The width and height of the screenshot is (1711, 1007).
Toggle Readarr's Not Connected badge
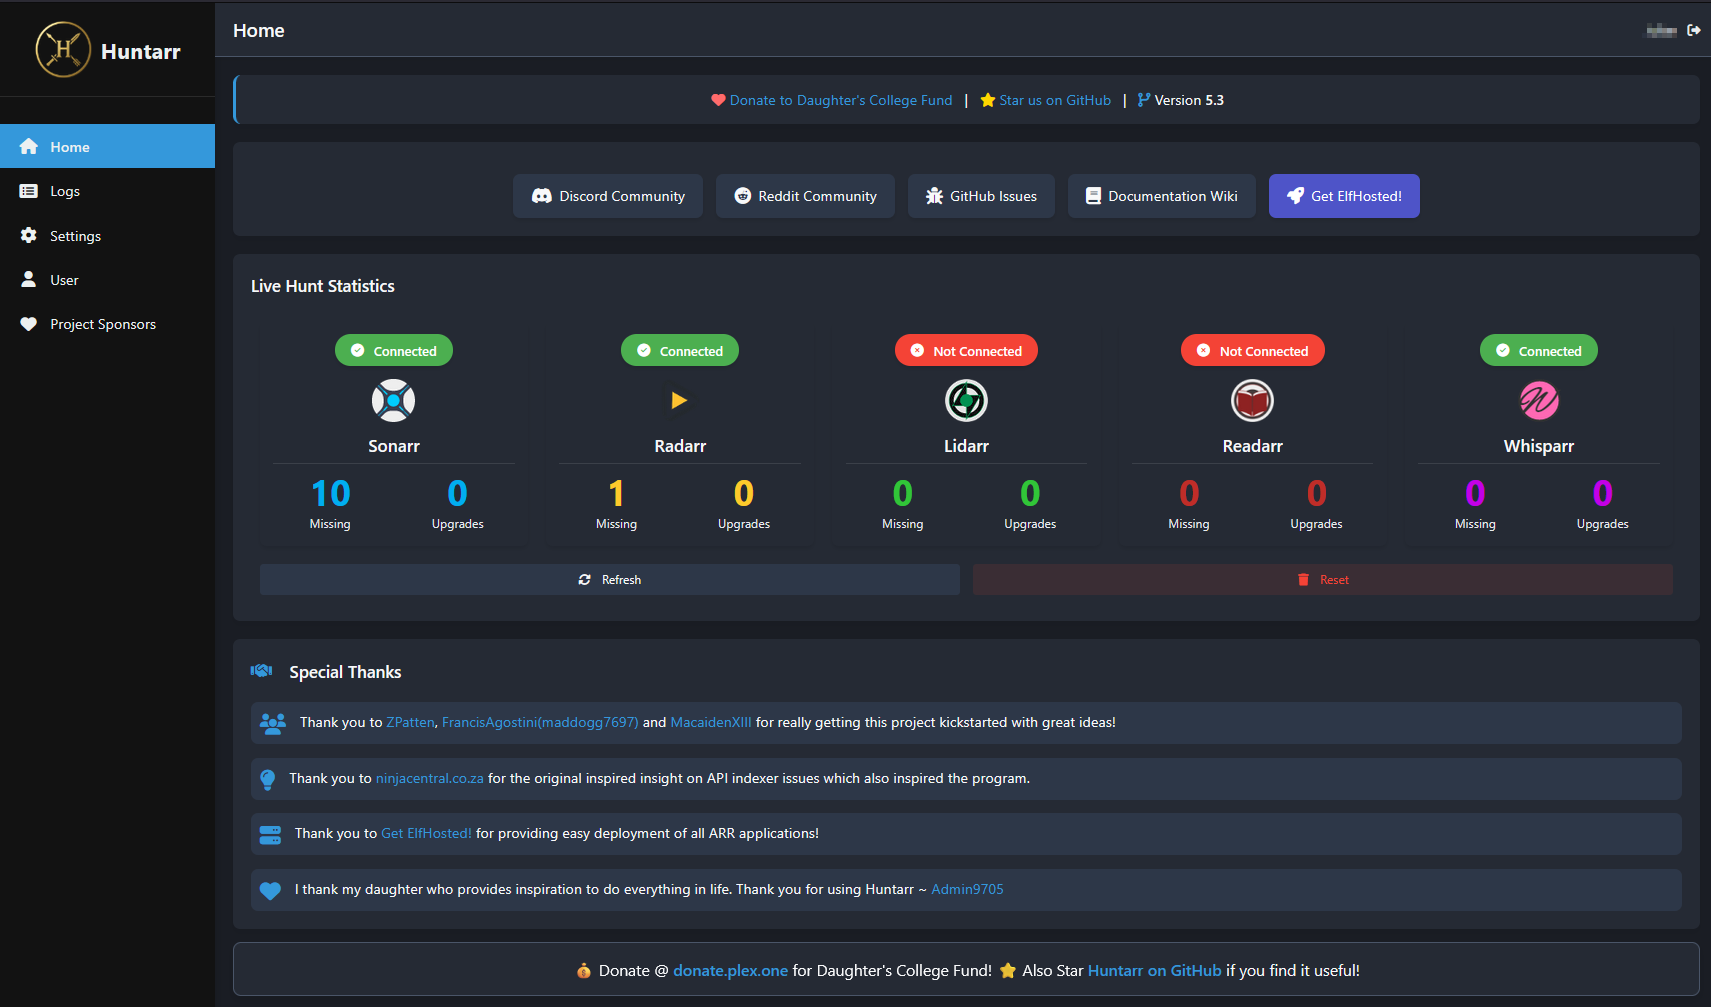click(x=1252, y=350)
